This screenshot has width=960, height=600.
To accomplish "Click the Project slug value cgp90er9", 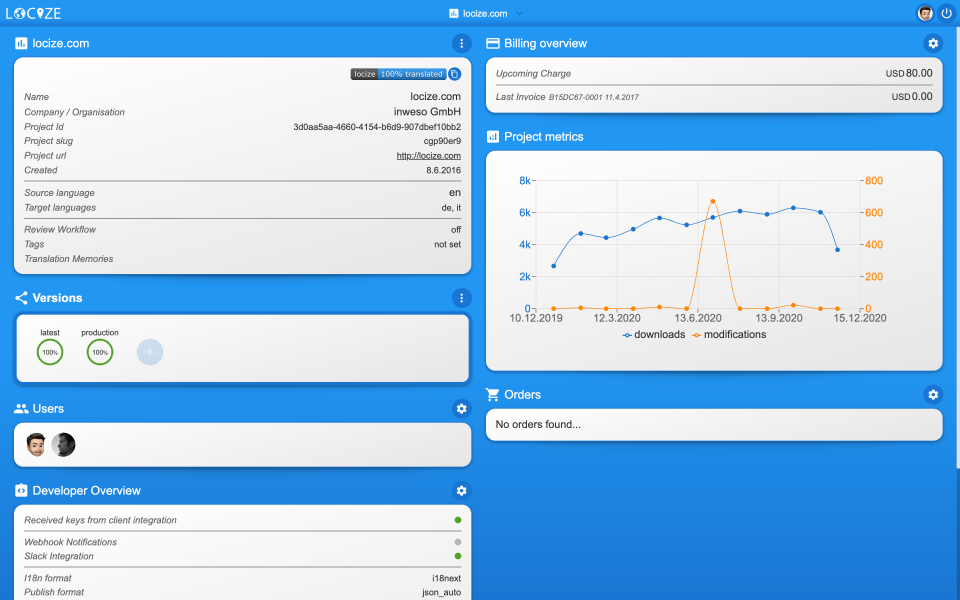I will click(443, 141).
